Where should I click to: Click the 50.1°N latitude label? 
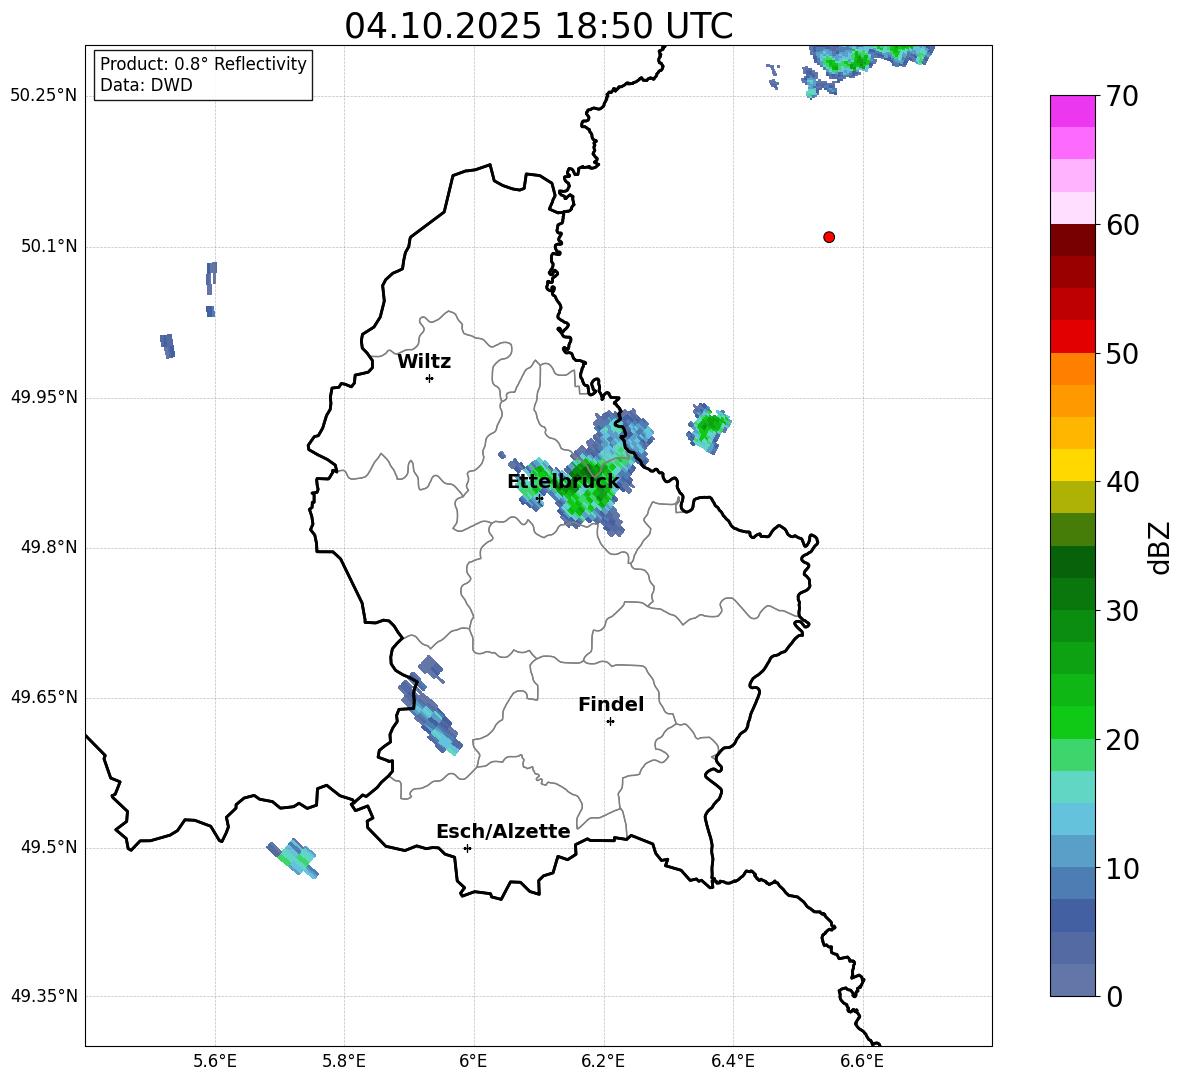click(x=49, y=246)
